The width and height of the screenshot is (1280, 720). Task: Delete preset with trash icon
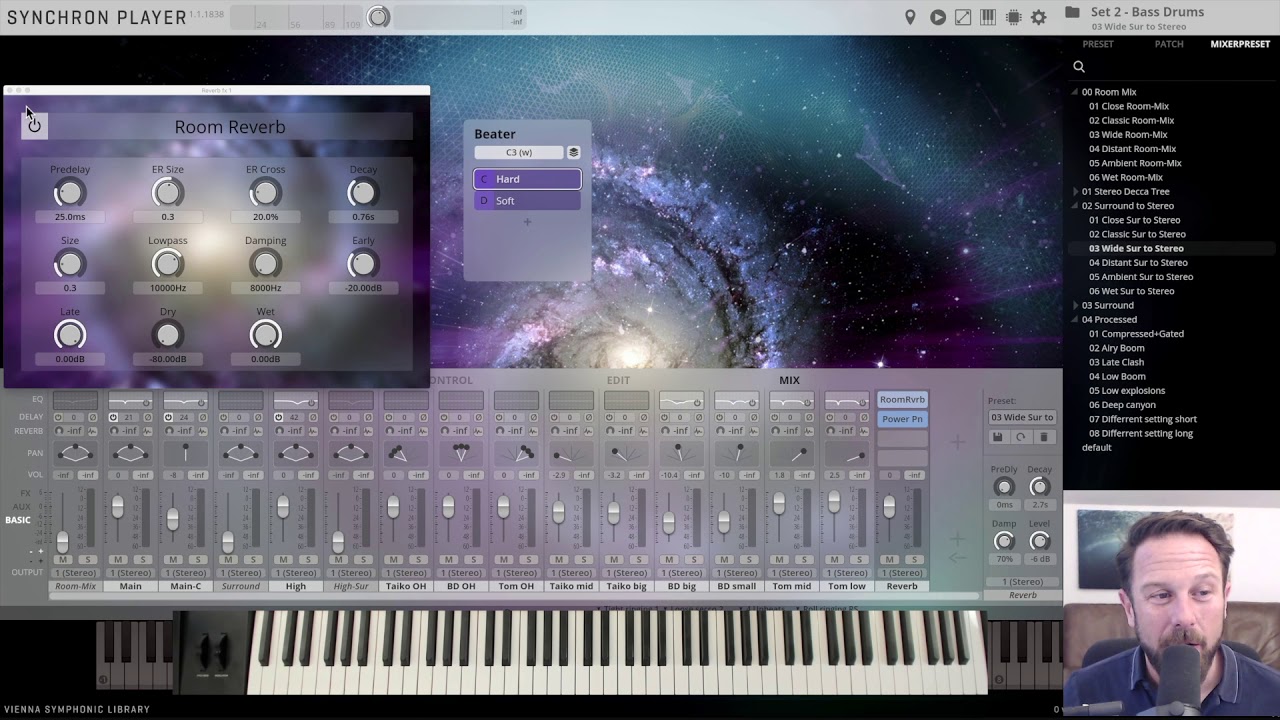[1043, 437]
